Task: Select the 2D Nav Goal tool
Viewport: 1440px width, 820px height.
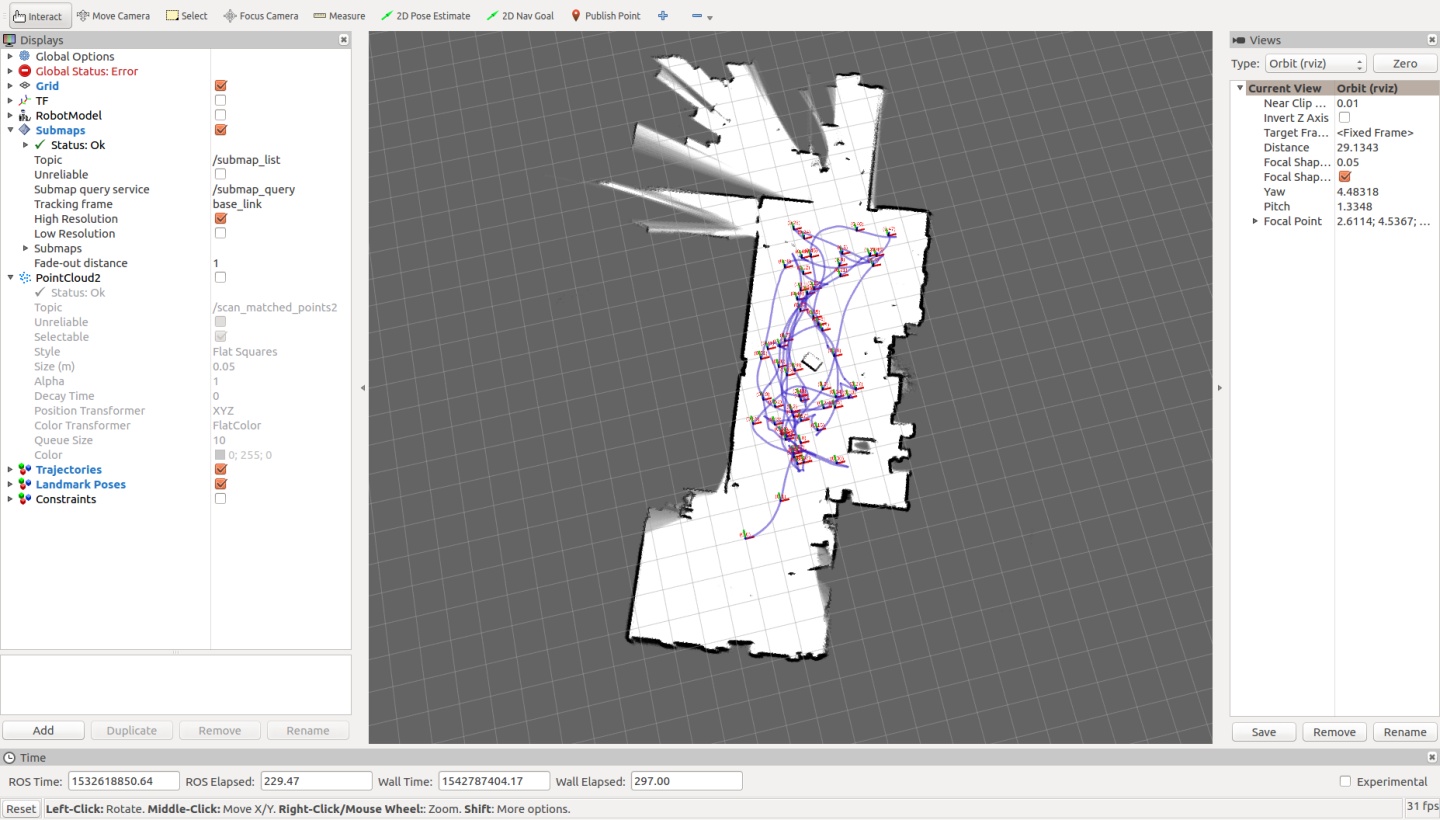Action: click(x=520, y=16)
